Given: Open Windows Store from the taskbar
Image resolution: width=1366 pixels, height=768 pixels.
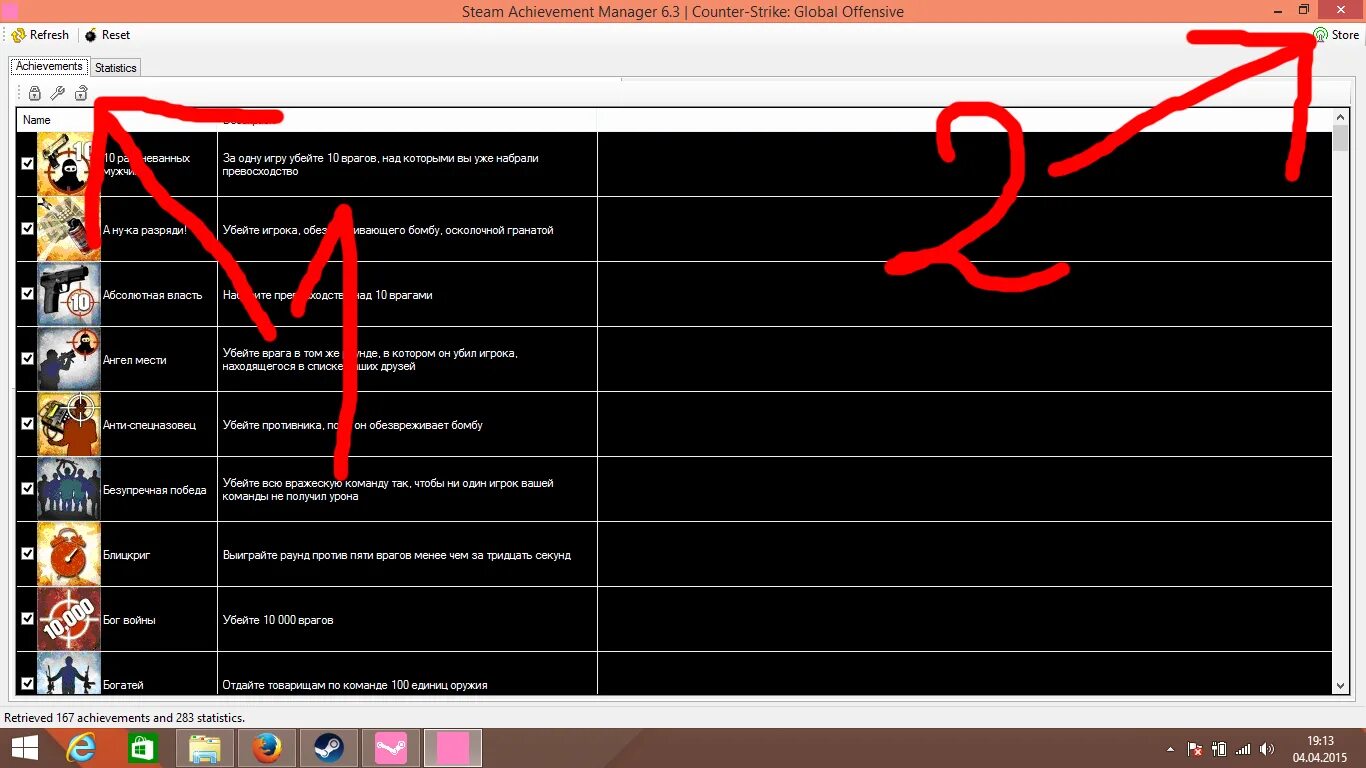Looking at the screenshot, I should click(x=142, y=748).
